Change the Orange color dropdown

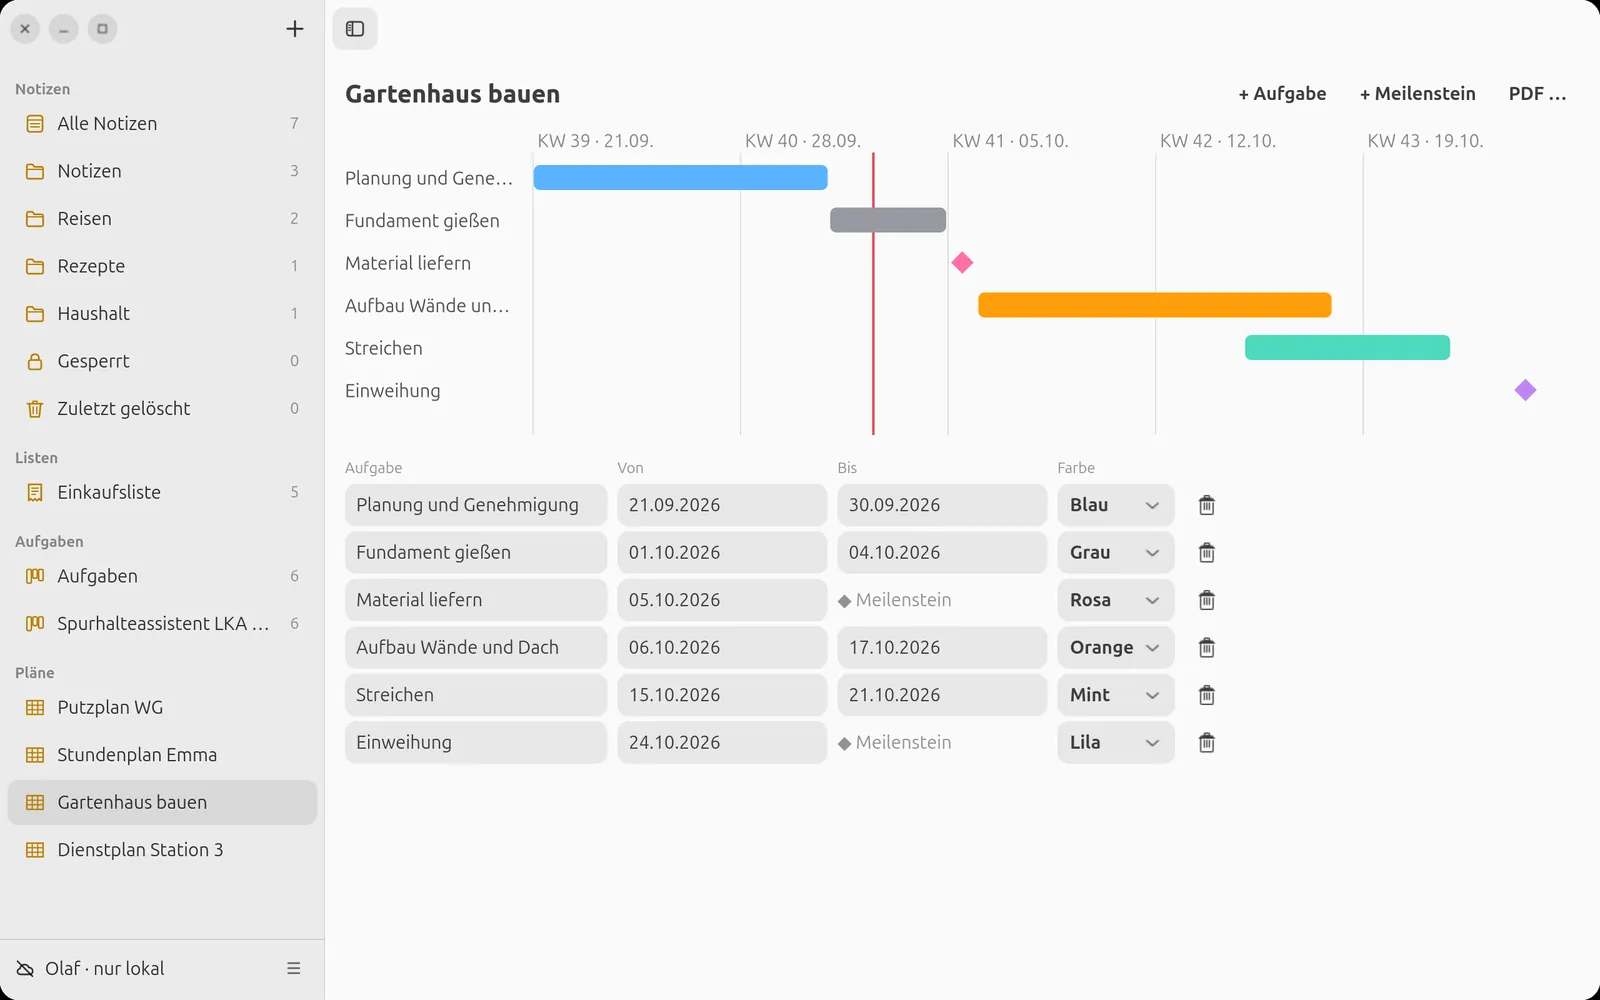[1115, 648]
